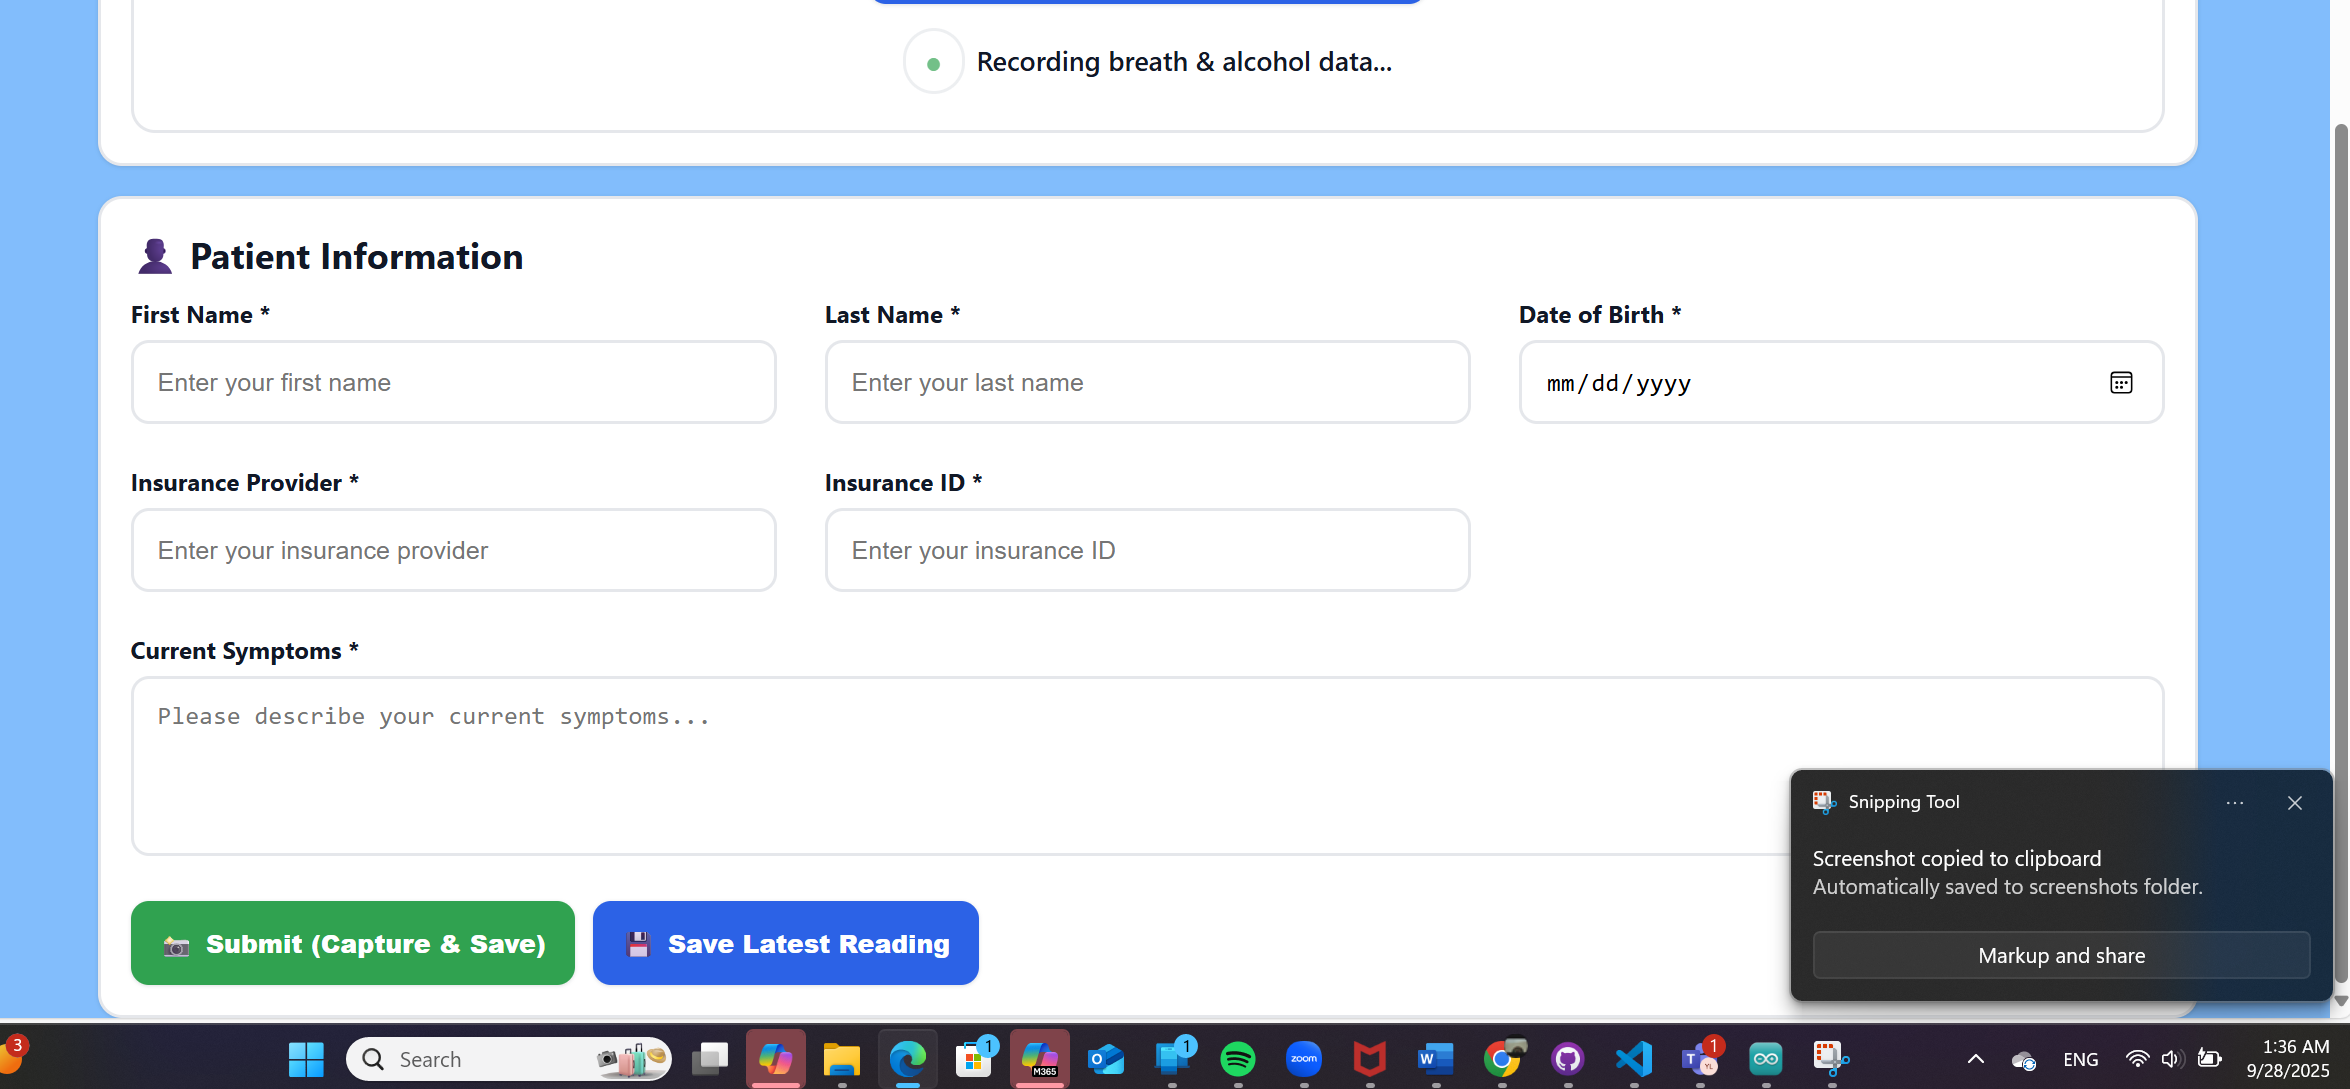Open Snipping Tool notification options menu
The width and height of the screenshot is (2350, 1089).
2235,803
